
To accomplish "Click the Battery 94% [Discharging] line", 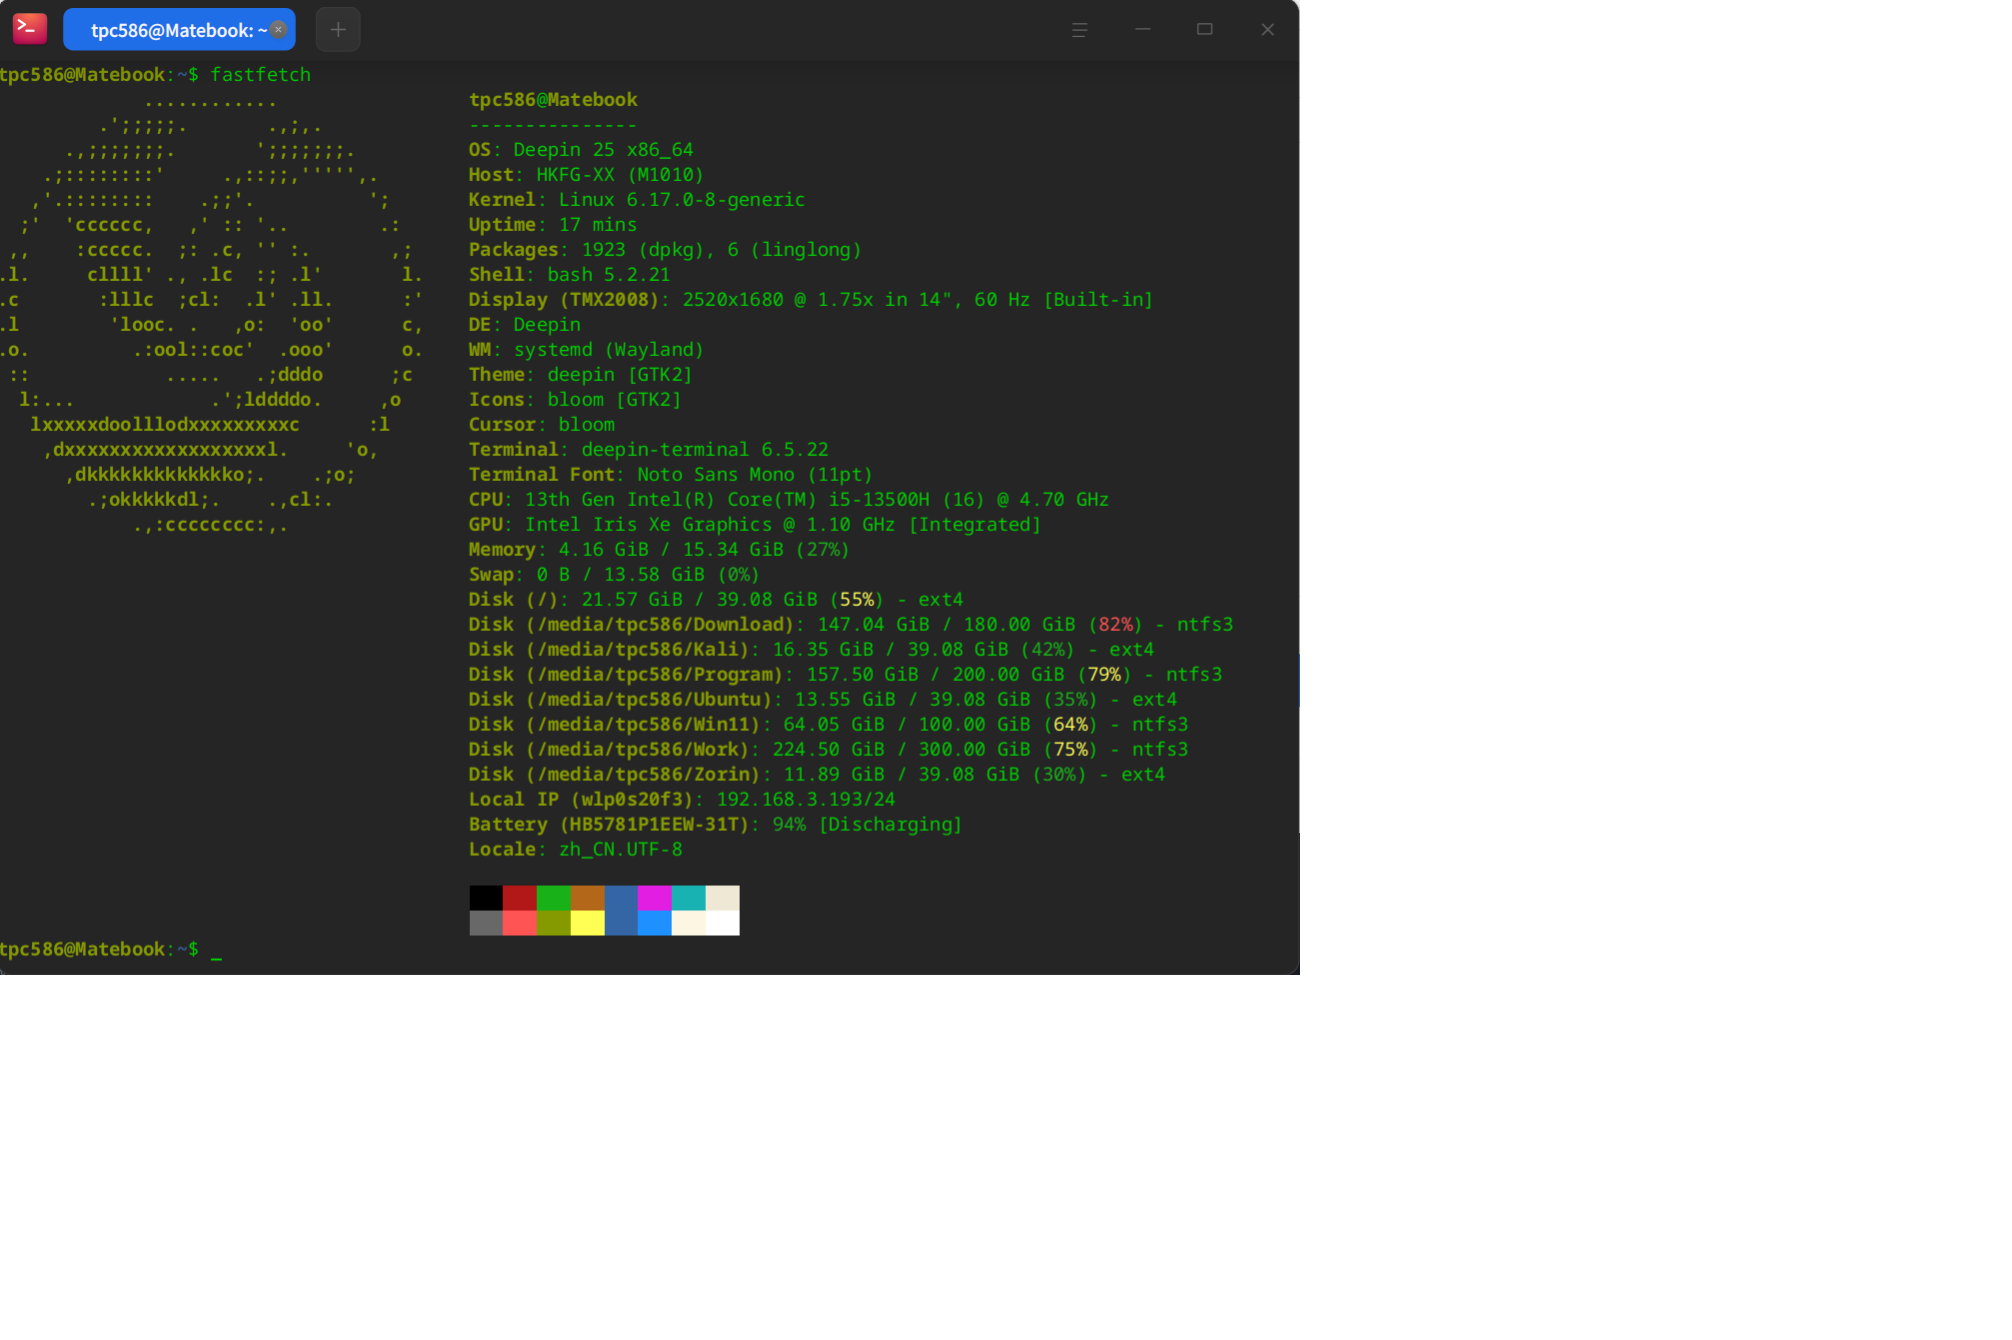I will click(715, 825).
